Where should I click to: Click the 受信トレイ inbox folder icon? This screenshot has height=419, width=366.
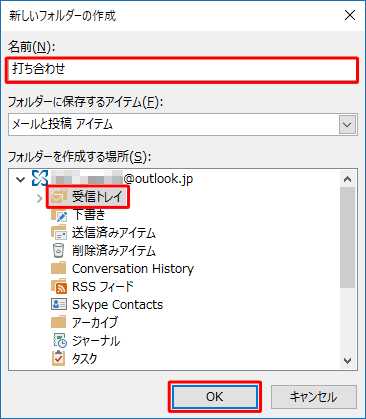tap(59, 196)
